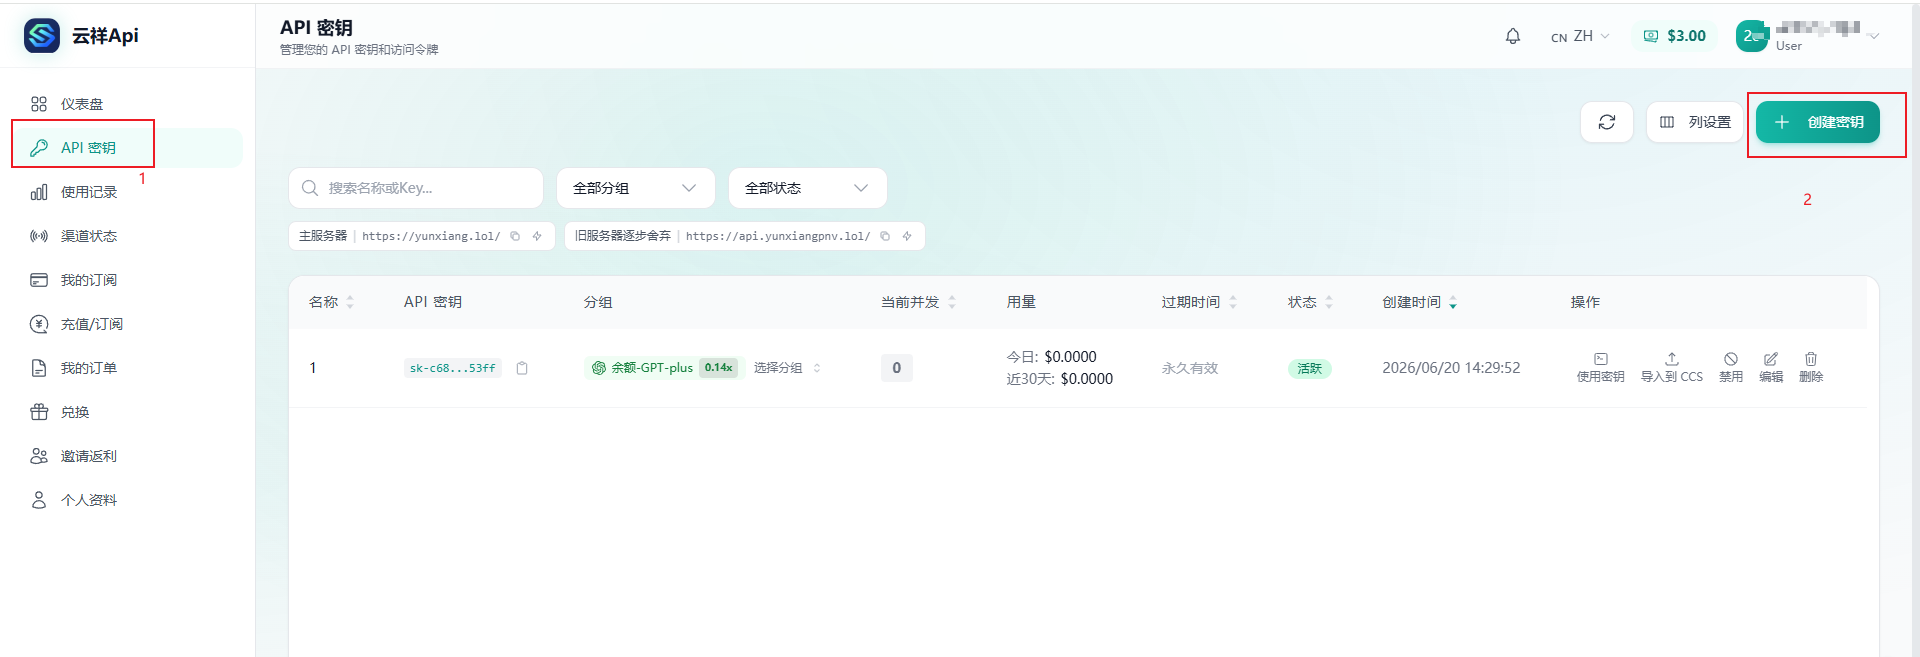Click the user avatar icon

(1752, 36)
